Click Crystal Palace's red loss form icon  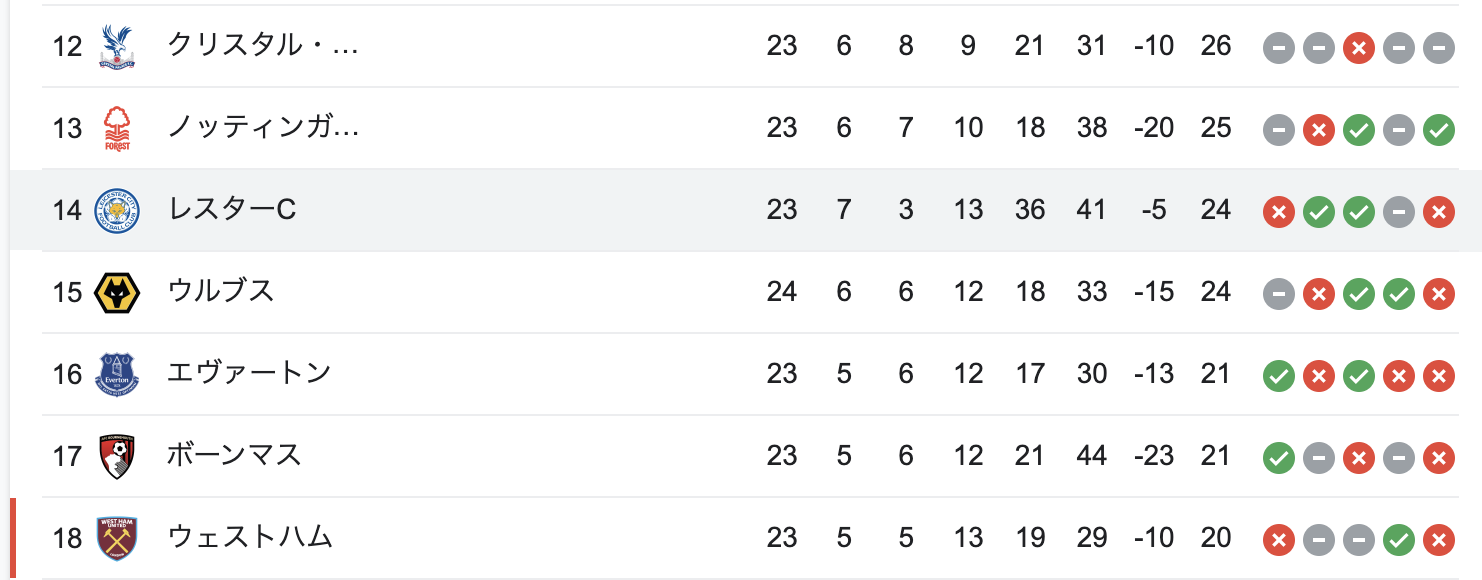(x=1358, y=47)
